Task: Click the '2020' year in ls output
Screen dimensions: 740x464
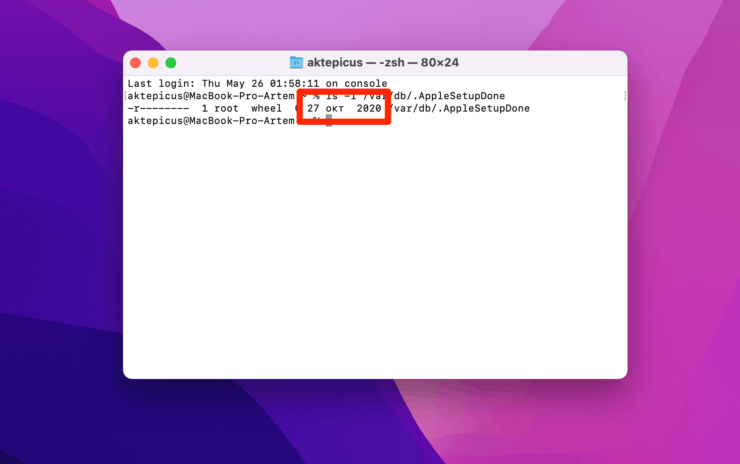Action: [369, 109]
